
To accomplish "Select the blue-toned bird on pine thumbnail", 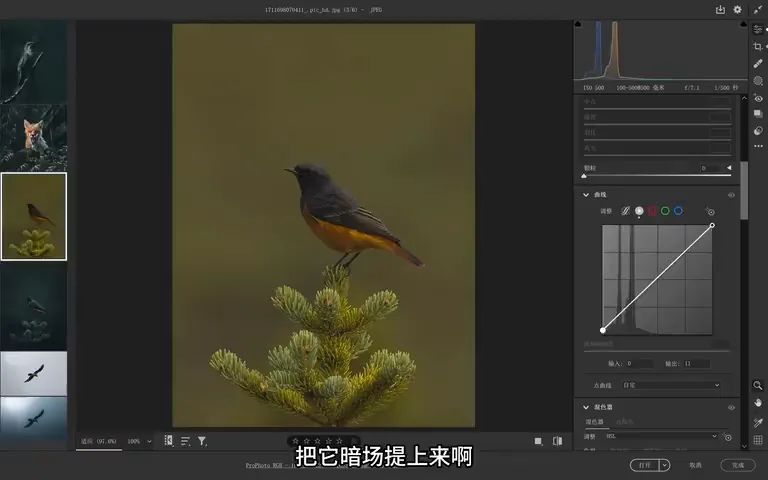I will coord(33,306).
